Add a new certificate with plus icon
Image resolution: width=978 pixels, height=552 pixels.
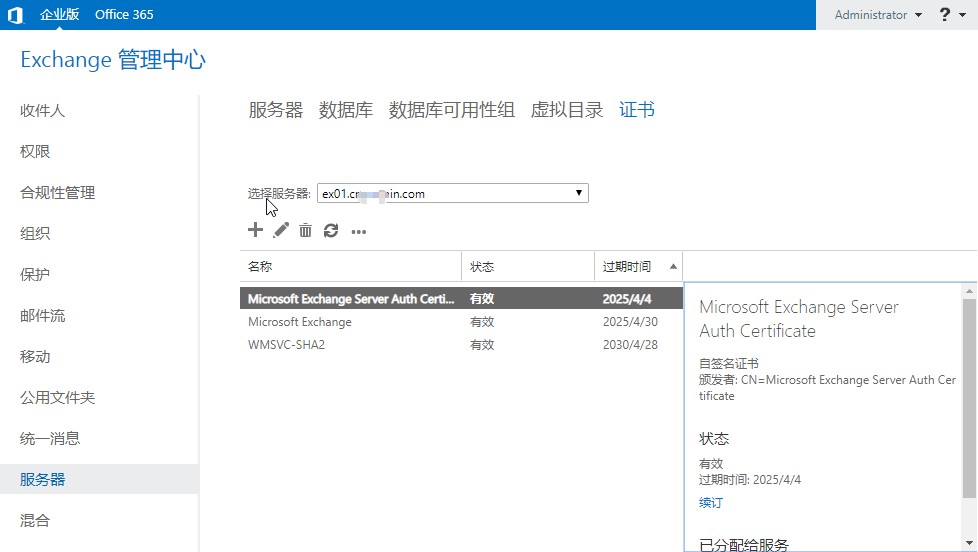tap(255, 230)
